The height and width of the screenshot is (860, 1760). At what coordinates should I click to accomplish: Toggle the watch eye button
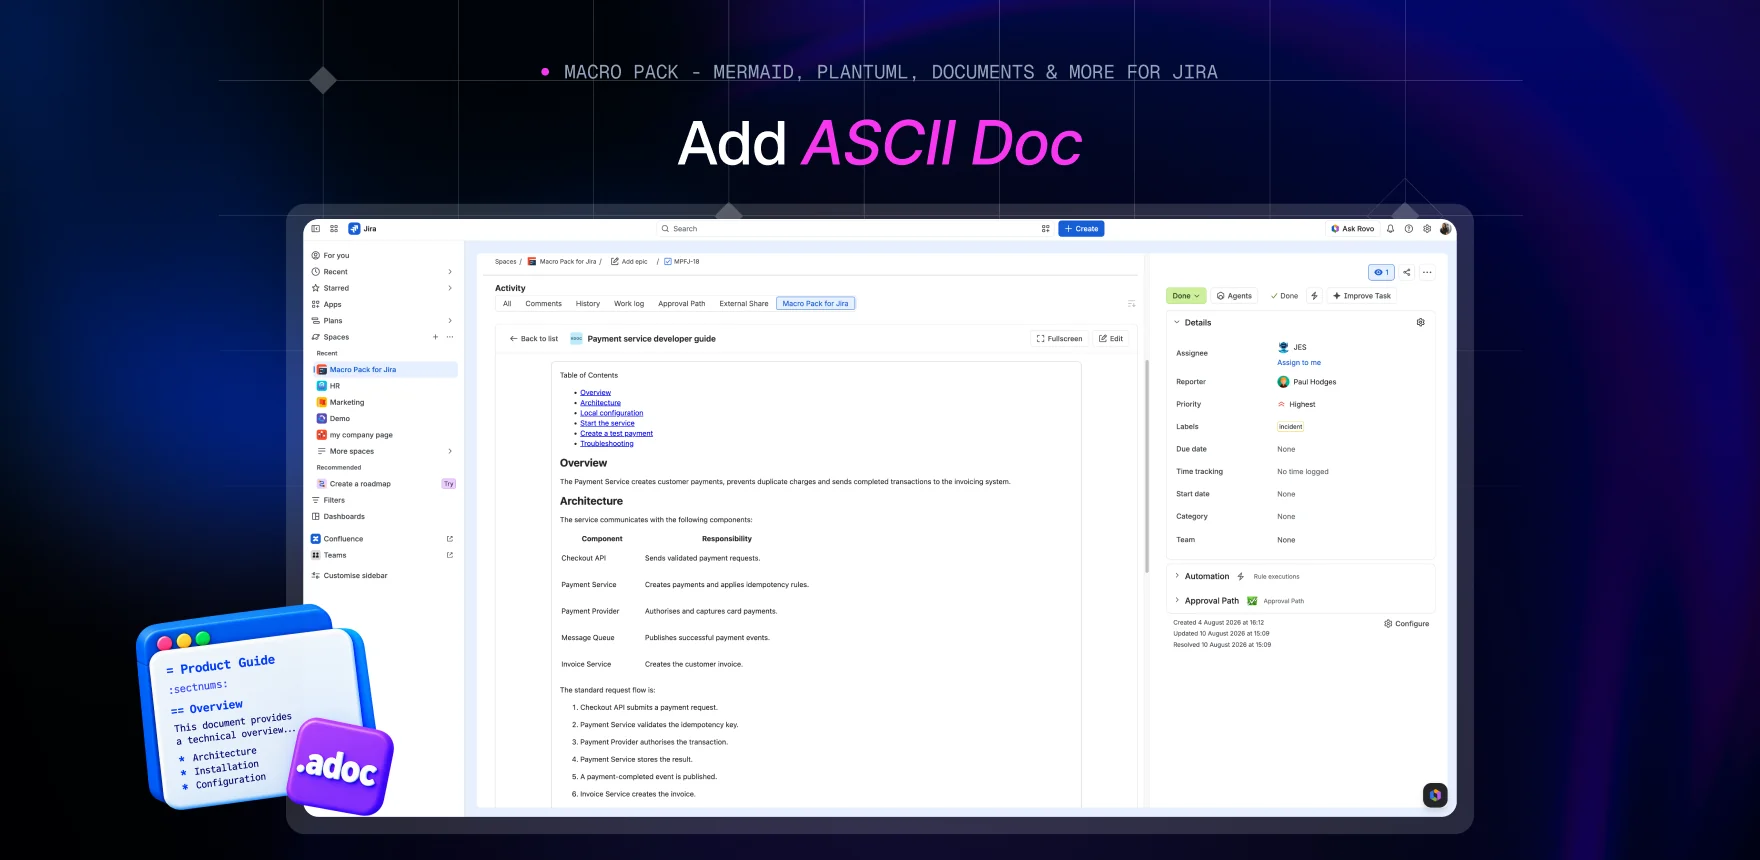coord(1381,272)
